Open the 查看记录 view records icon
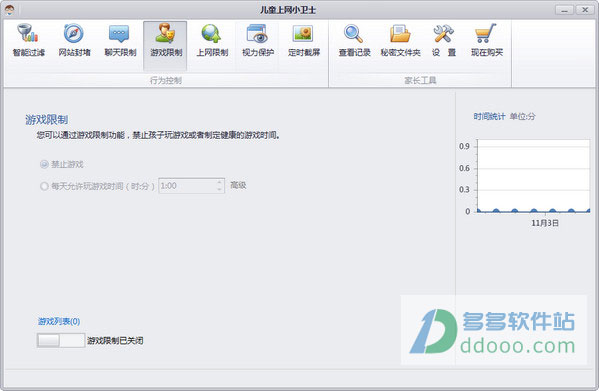Screen dimensions: 599x391 click(x=354, y=34)
